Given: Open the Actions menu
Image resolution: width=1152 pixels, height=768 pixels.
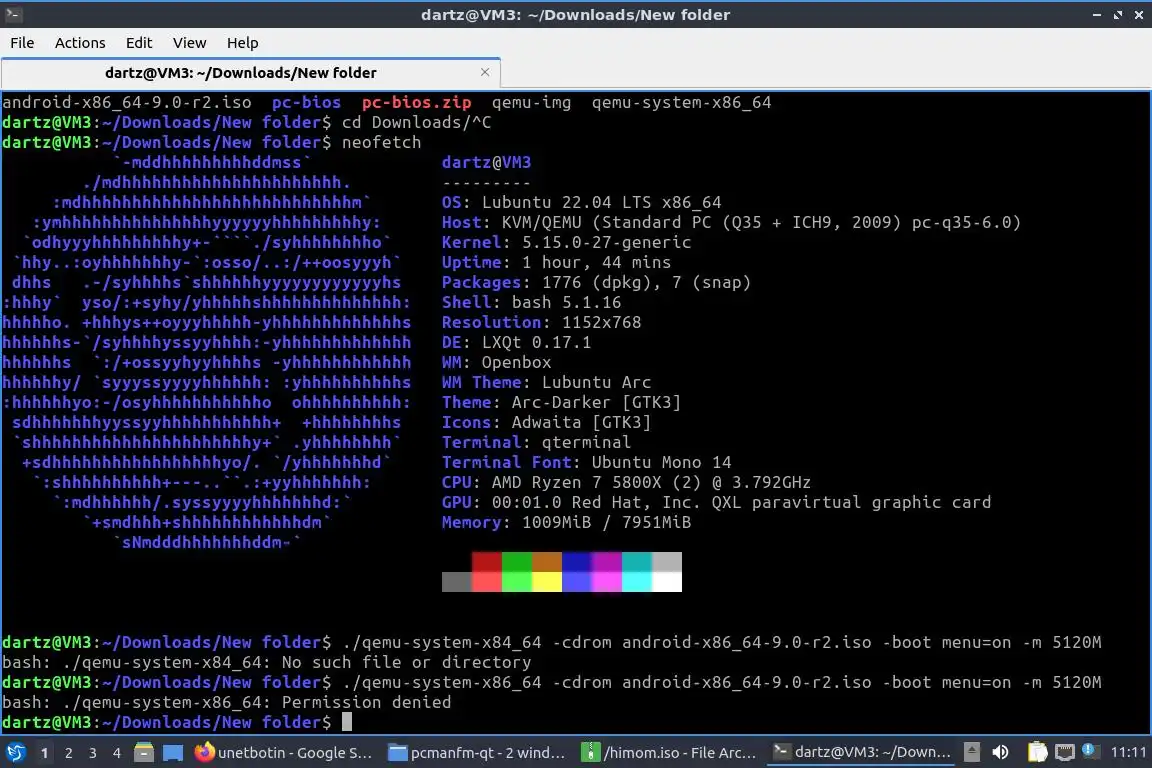Looking at the screenshot, I should pos(80,43).
